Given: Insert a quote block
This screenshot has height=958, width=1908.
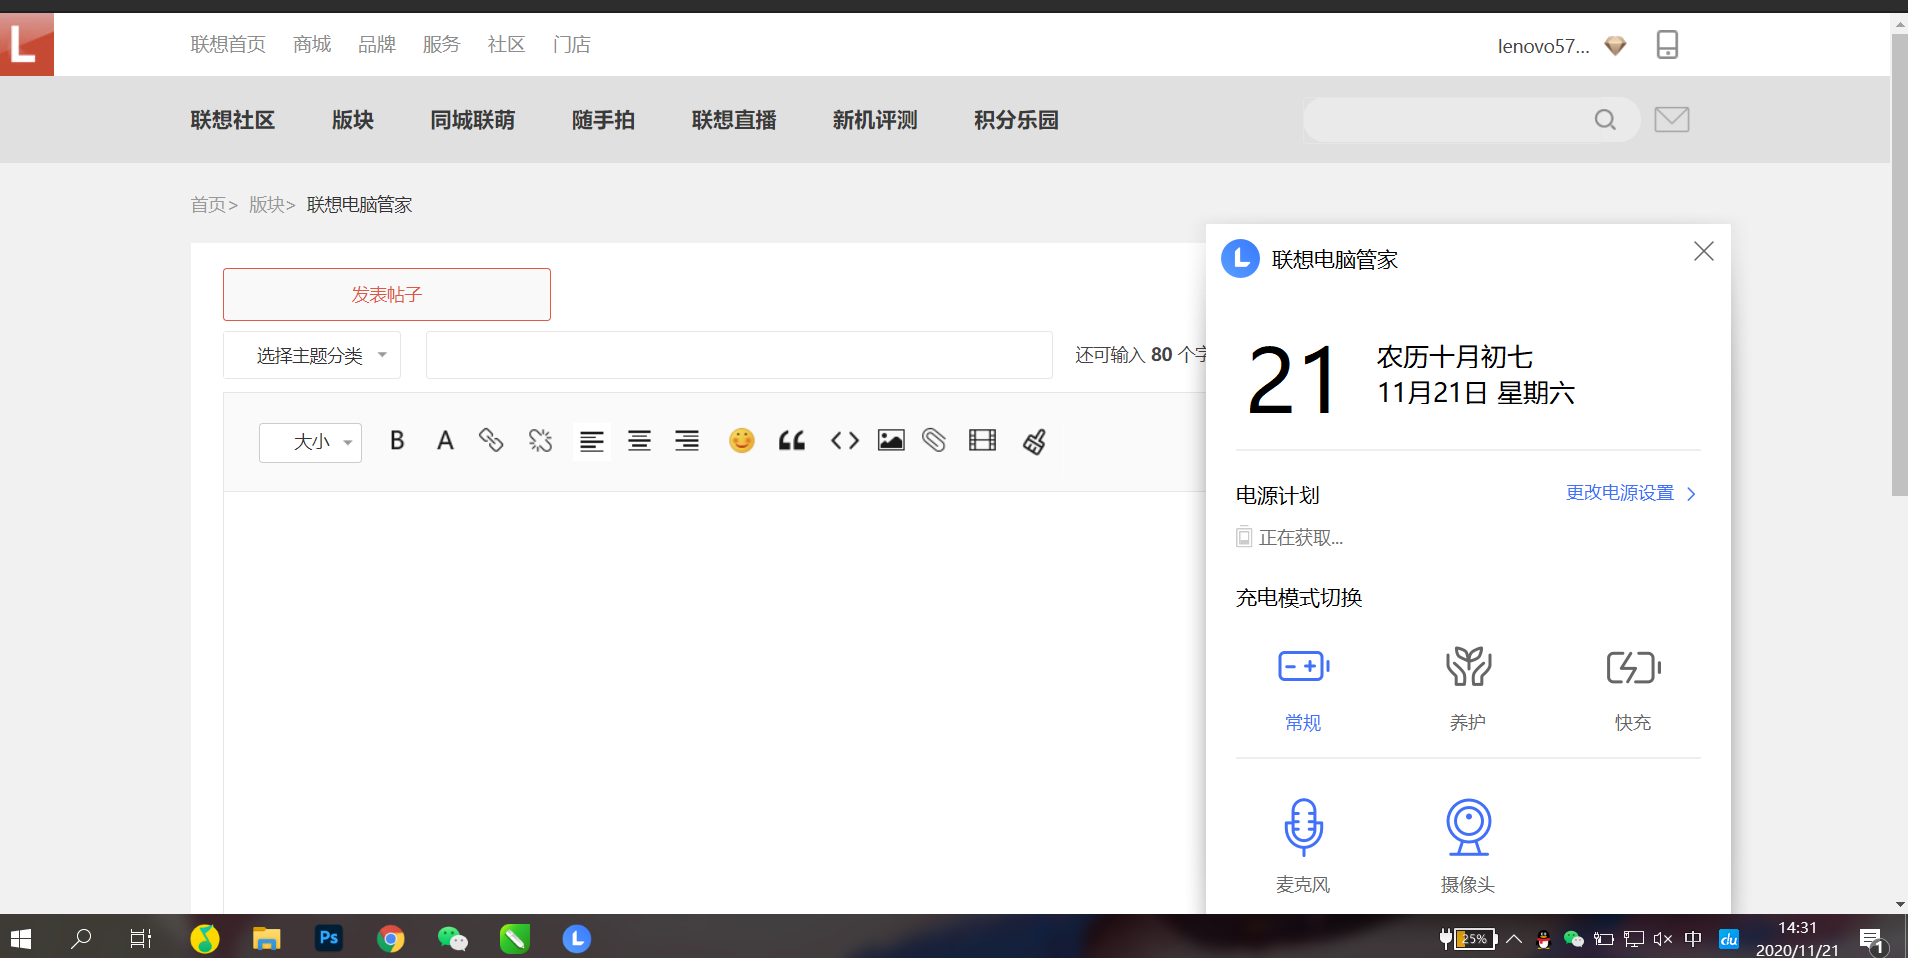Looking at the screenshot, I should click(792, 440).
